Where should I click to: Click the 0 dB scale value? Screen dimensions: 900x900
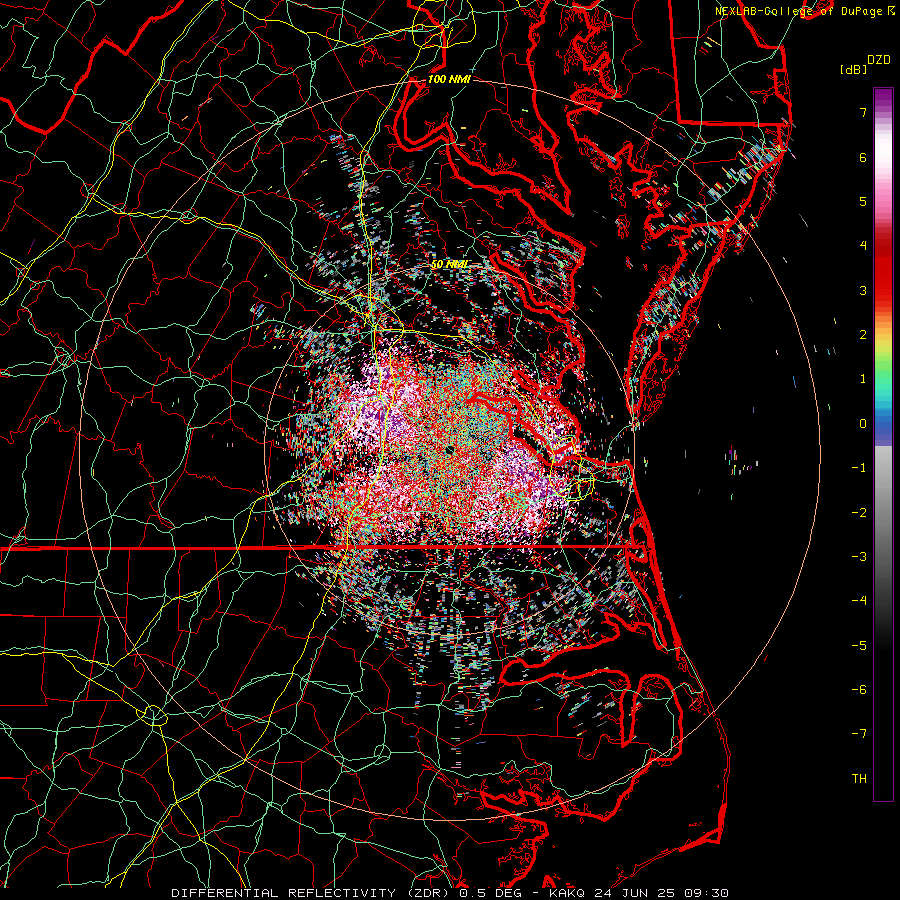point(863,424)
